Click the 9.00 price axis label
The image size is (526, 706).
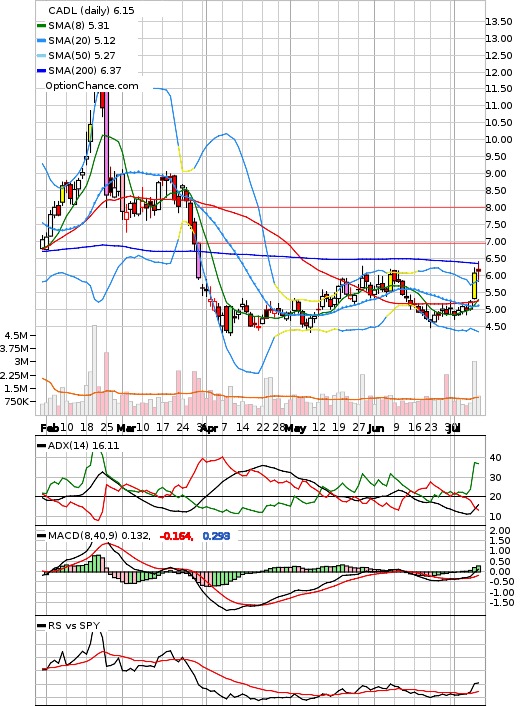499,174
